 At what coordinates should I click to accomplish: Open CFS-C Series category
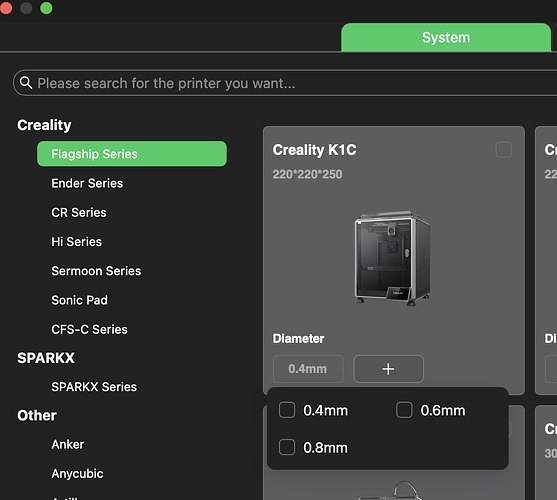[x=89, y=329]
